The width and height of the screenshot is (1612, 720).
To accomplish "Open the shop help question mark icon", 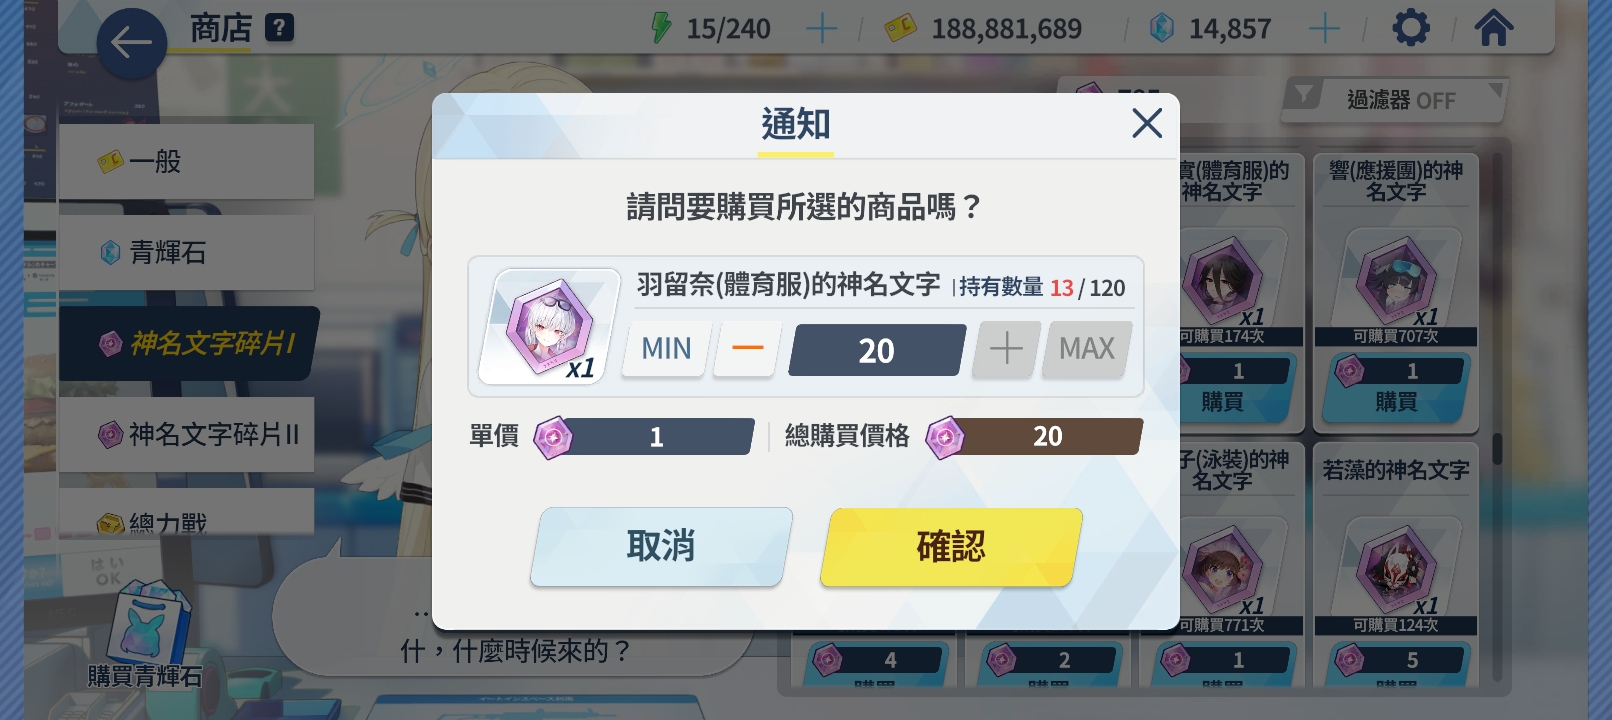I will 279,28.
